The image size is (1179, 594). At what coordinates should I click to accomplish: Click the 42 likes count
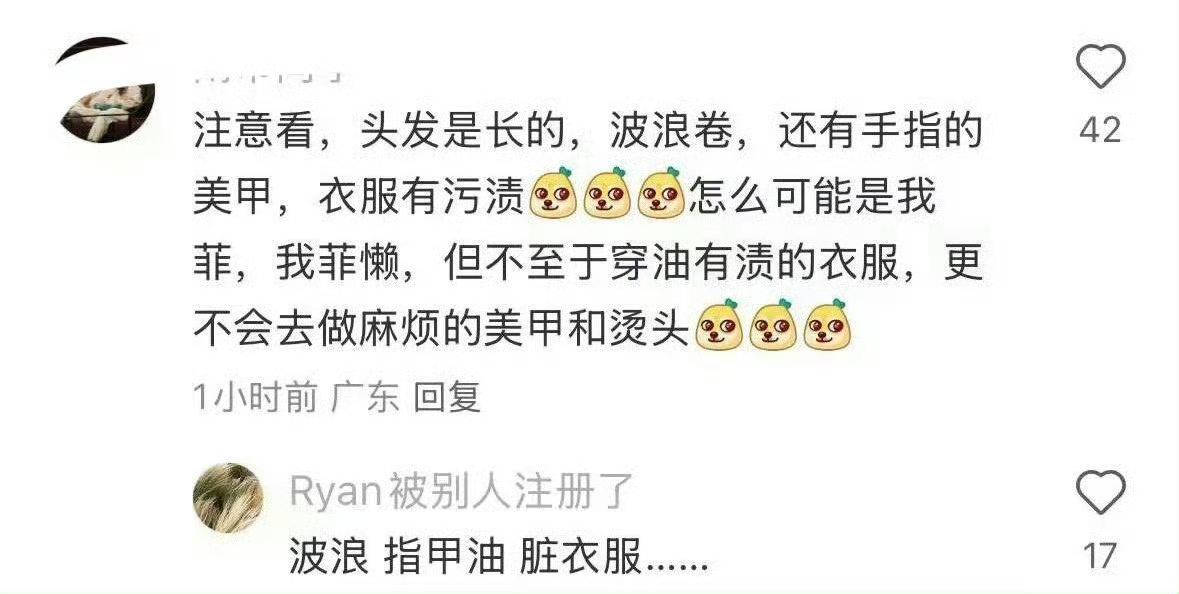pos(1100,130)
